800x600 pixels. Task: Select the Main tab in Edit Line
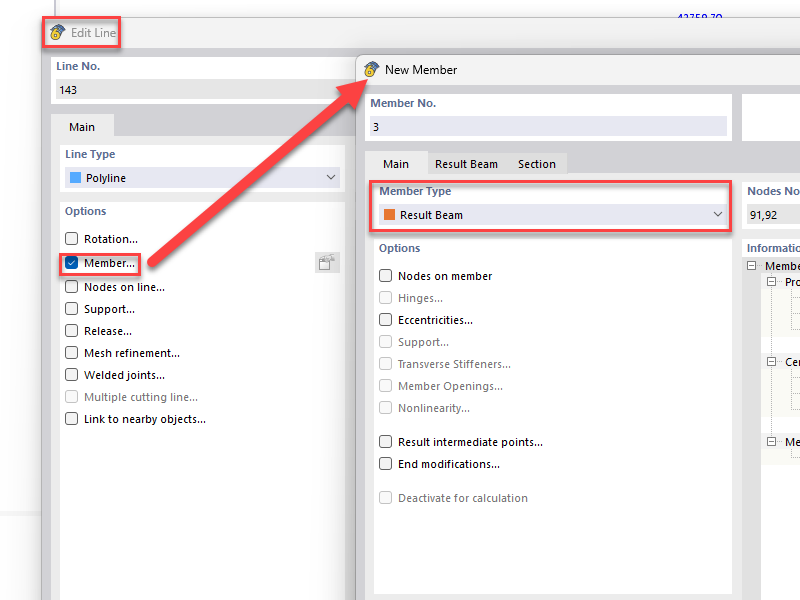click(x=82, y=126)
